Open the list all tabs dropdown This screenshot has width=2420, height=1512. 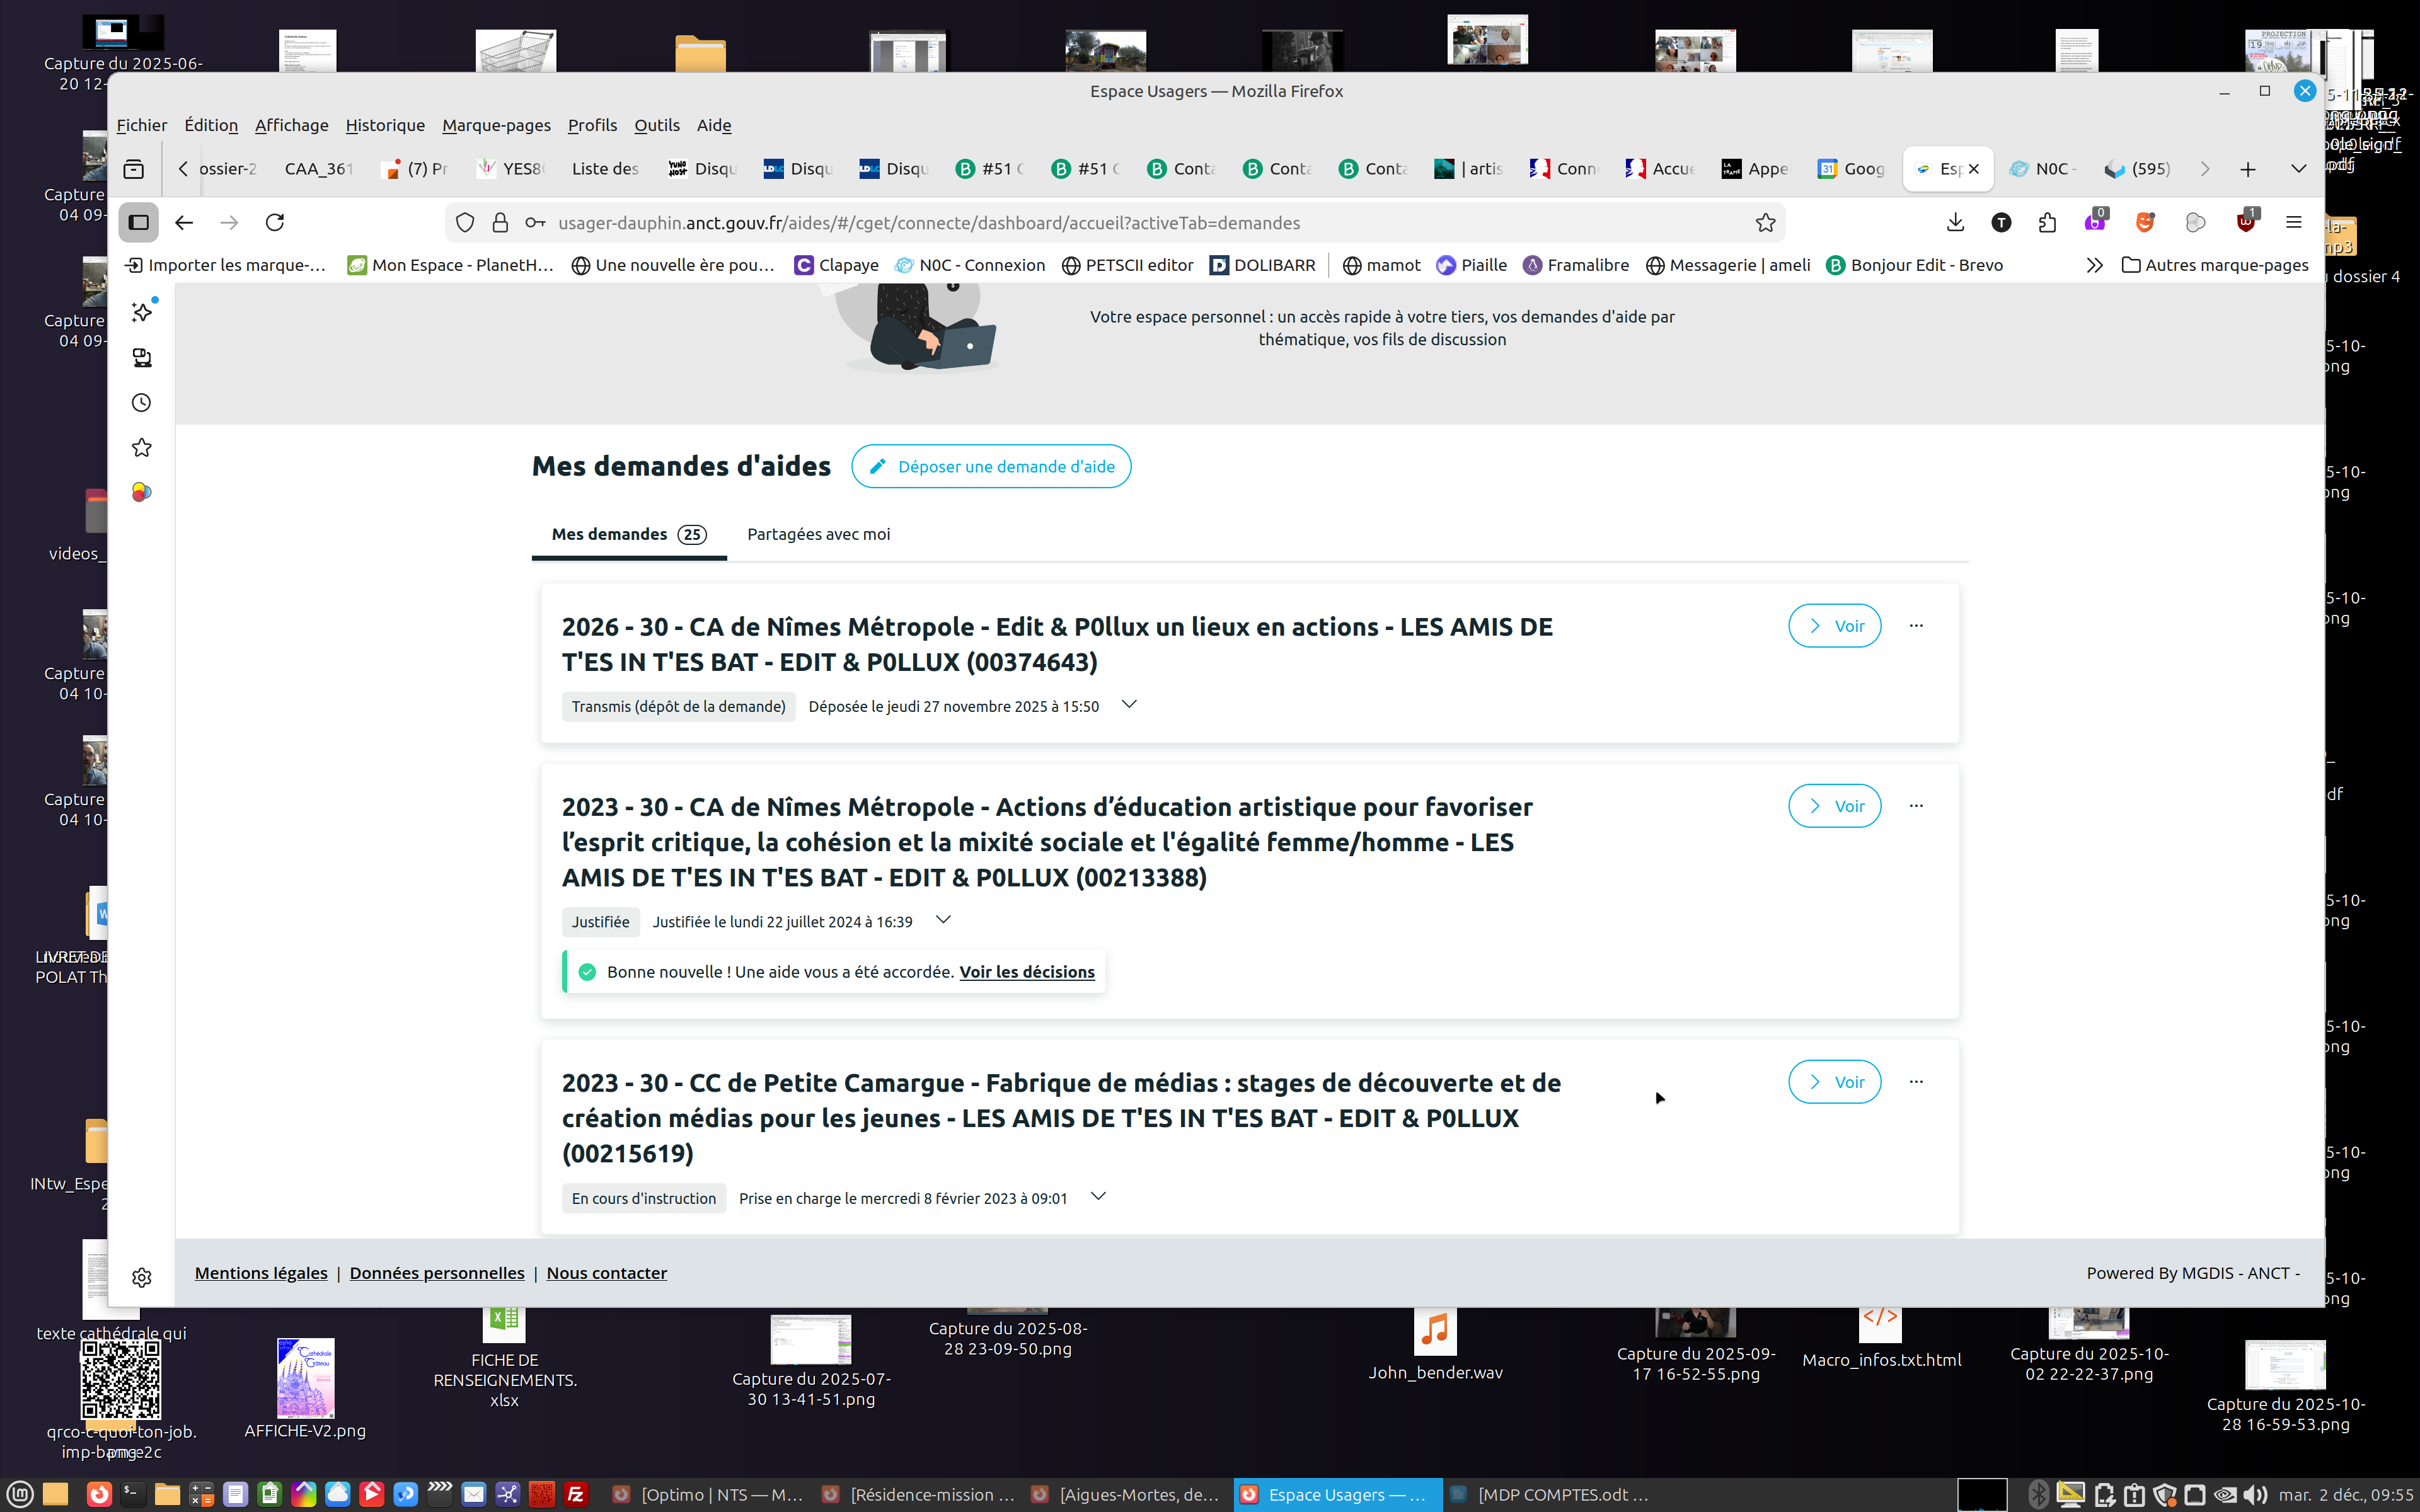2298,169
